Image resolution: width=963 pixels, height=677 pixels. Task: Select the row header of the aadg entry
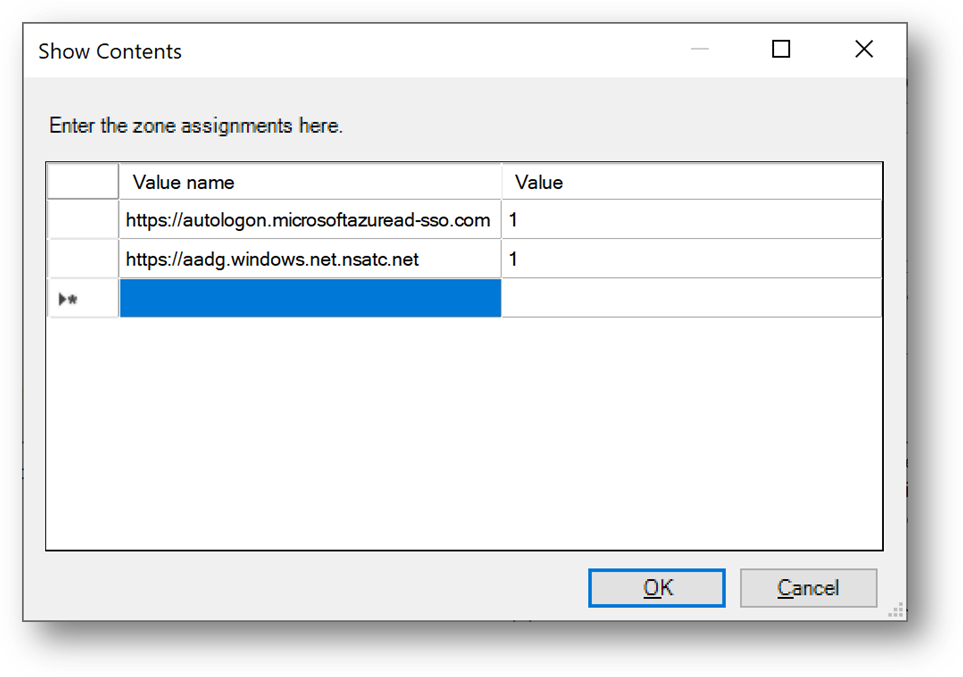83,260
